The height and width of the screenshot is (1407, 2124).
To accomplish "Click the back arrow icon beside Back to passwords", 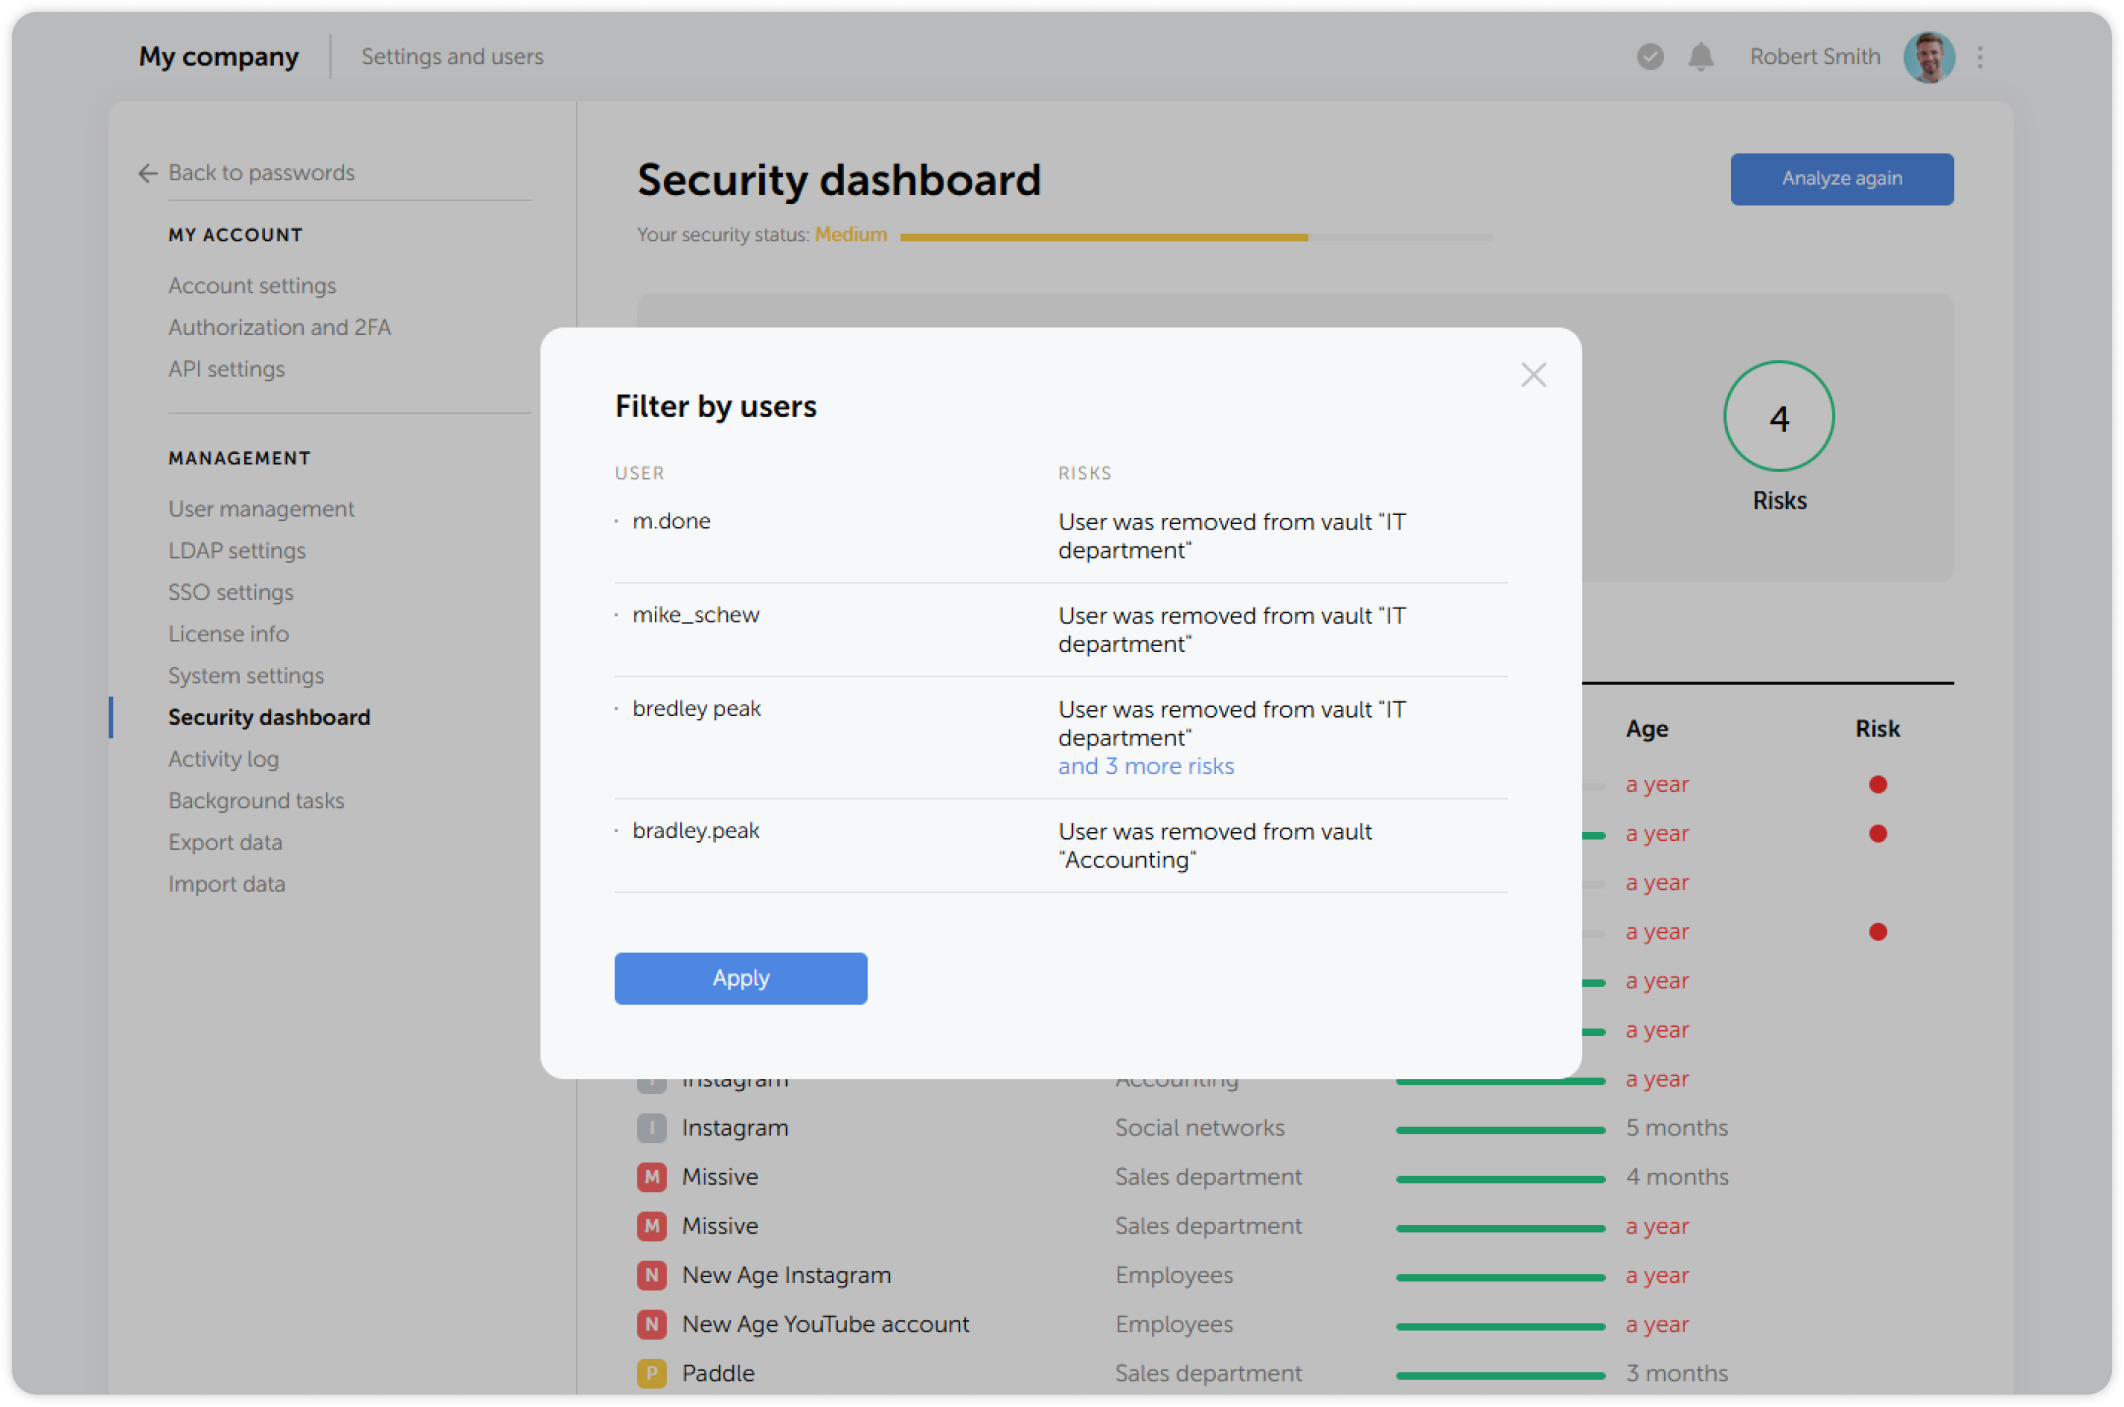I will click(x=148, y=173).
